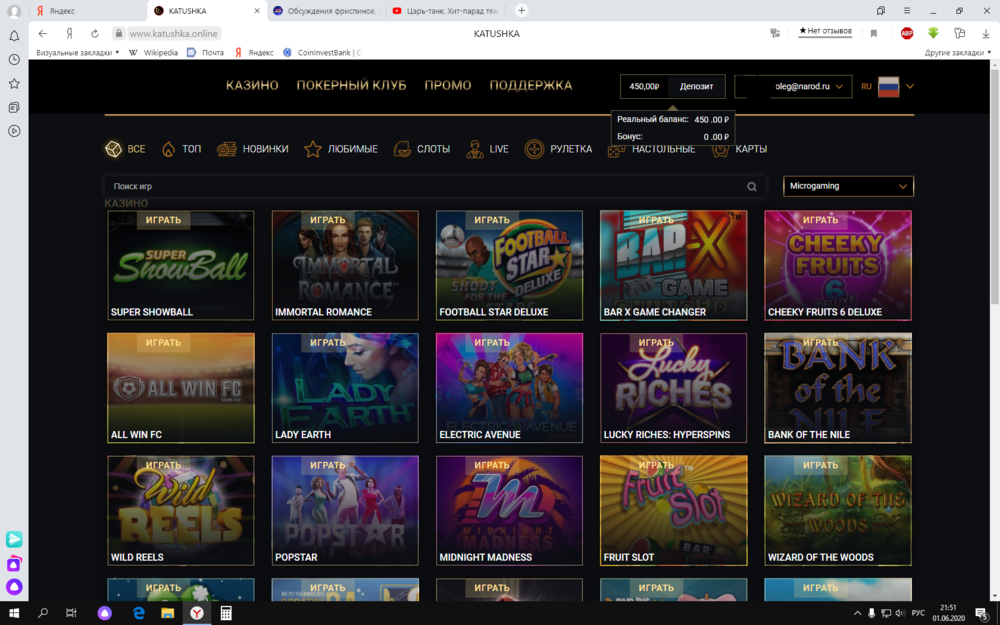Open the Почта bookmark link

[205, 52]
